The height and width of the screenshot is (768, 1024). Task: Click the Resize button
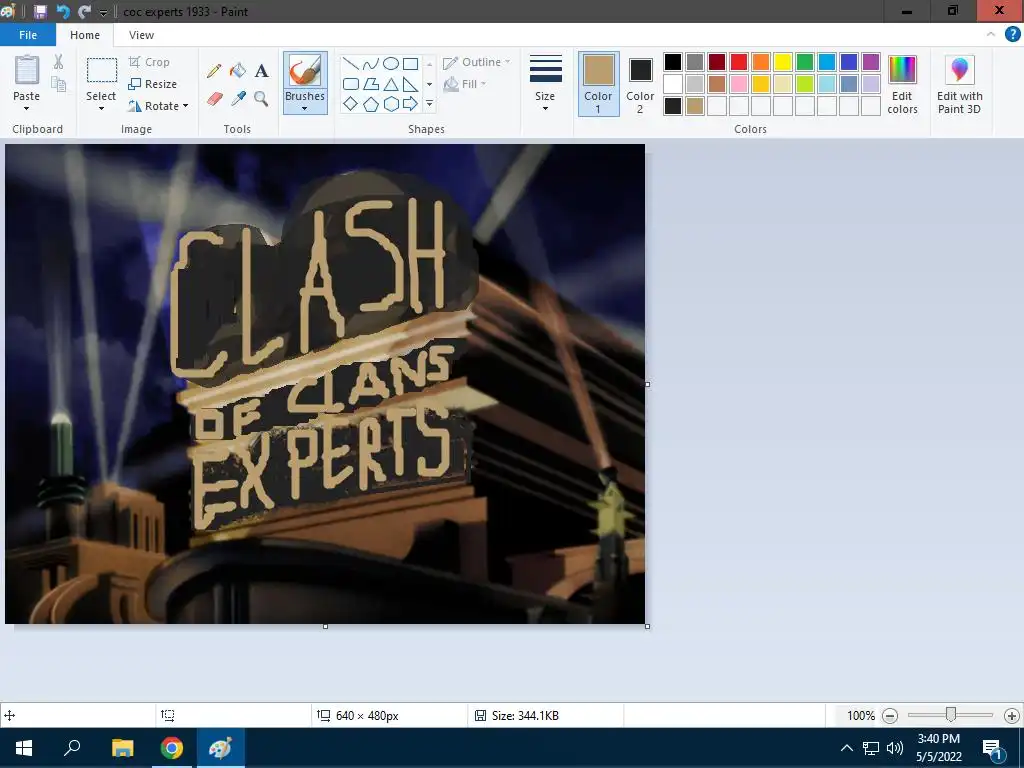(153, 84)
